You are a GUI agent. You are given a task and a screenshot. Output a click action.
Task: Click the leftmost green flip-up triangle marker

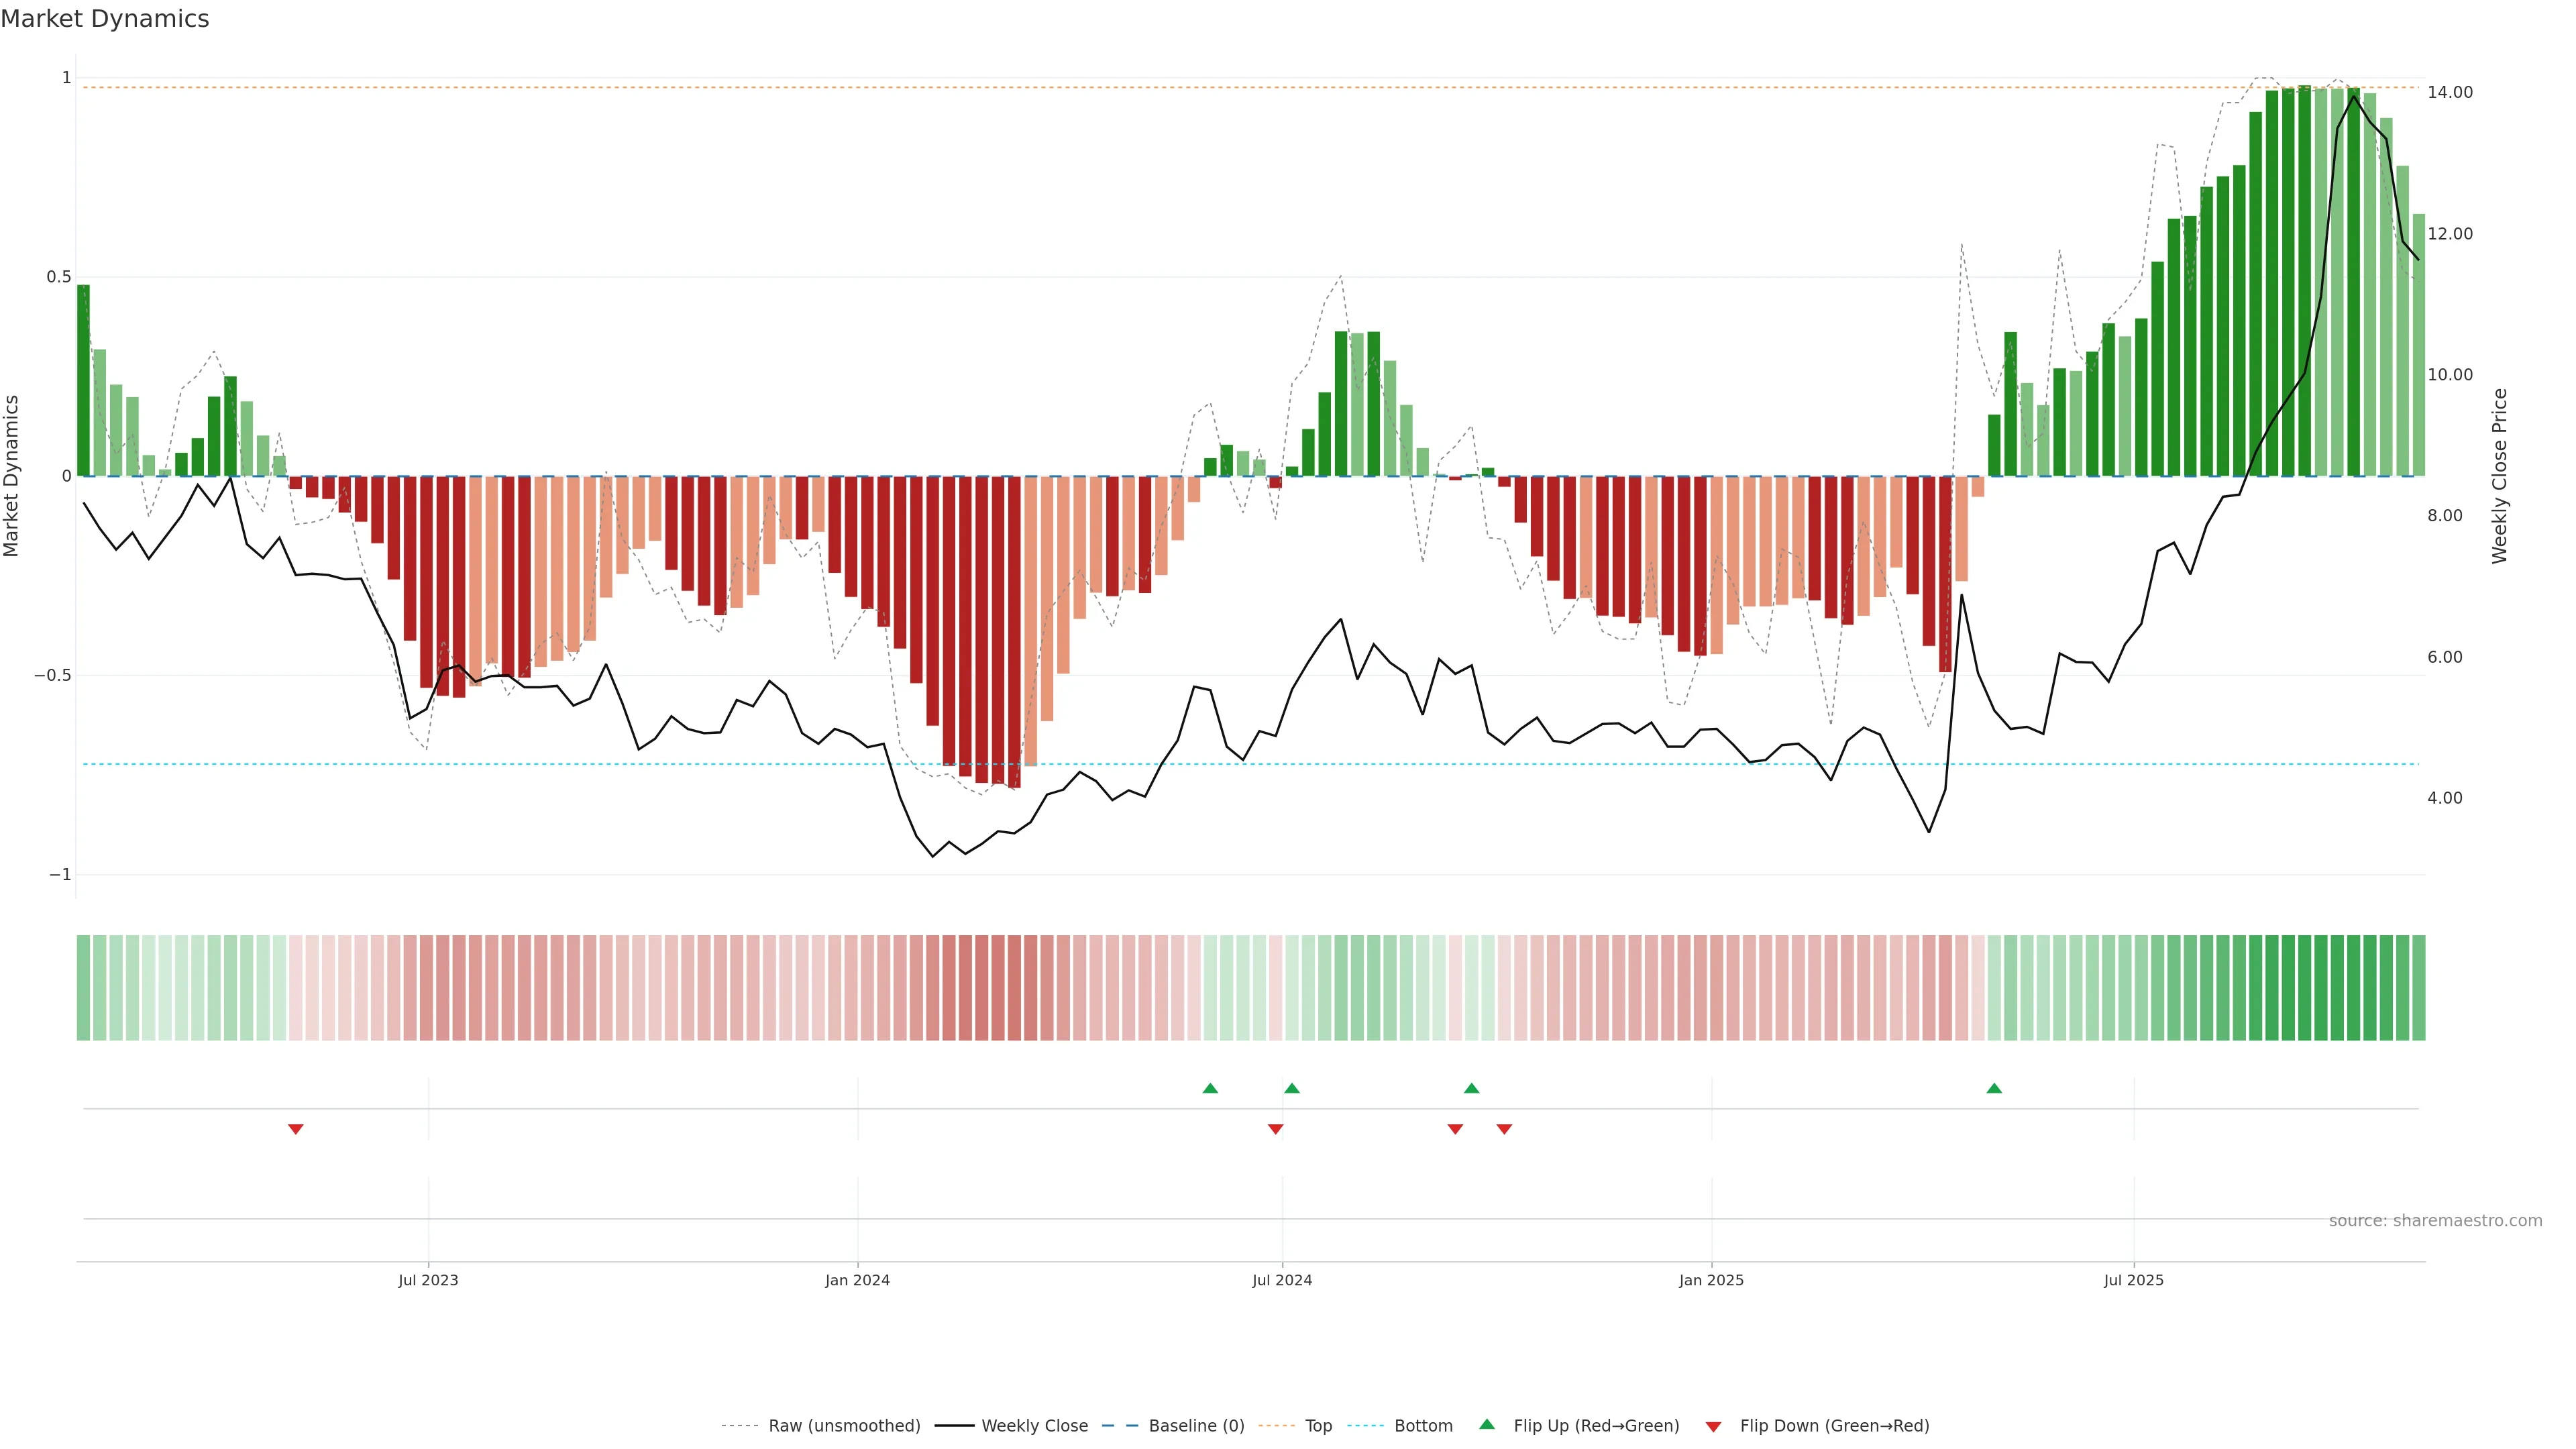click(x=1210, y=1088)
